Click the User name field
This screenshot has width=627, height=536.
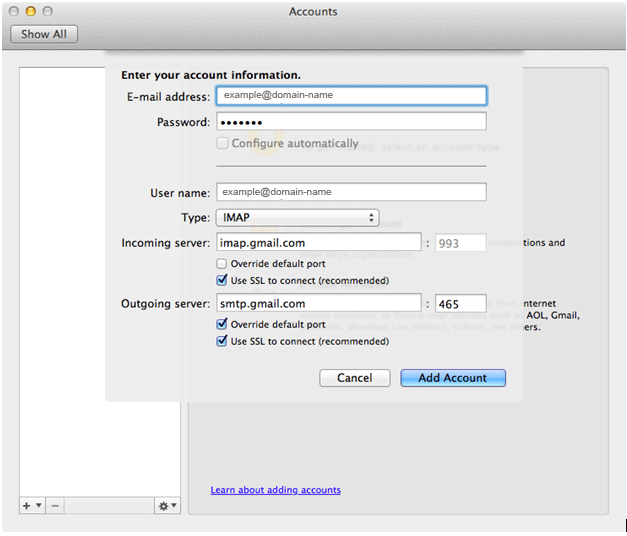pyautogui.click(x=351, y=192)
